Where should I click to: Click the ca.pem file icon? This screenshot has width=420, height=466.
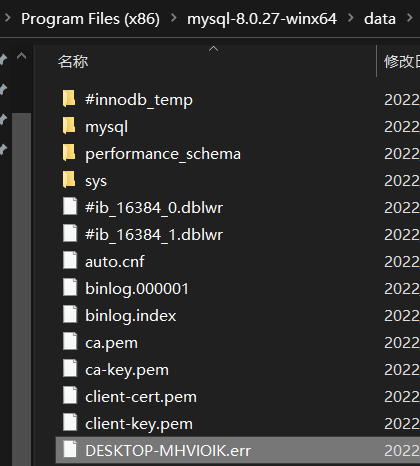point(70,342)
